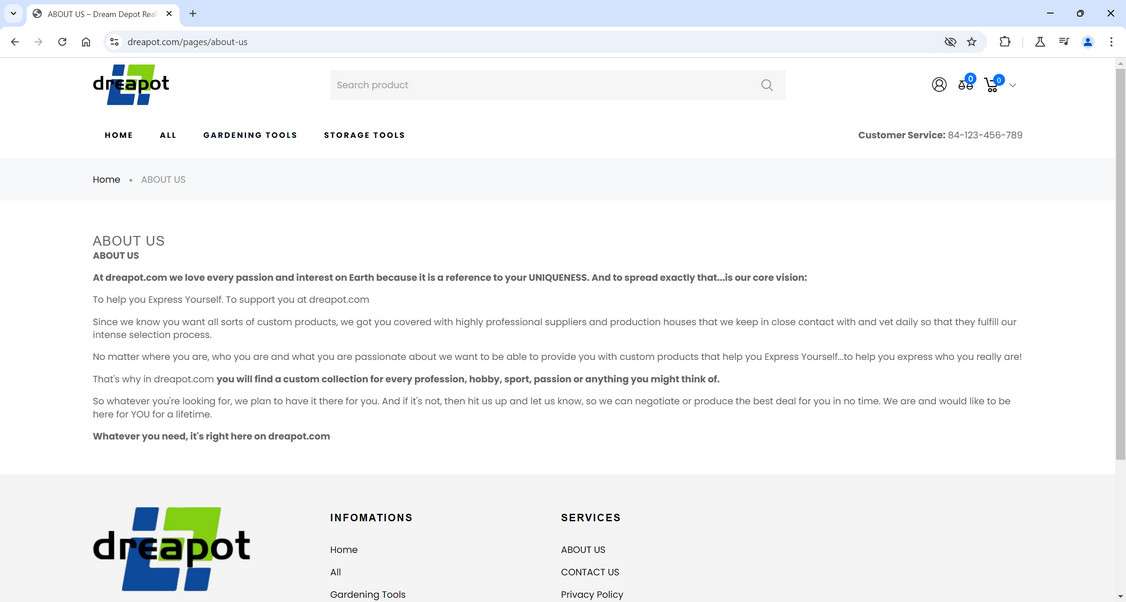This screenshot has height=602, width=1126.
Task: Select the STORAGE TOOLS menu item
Action: 364,134
